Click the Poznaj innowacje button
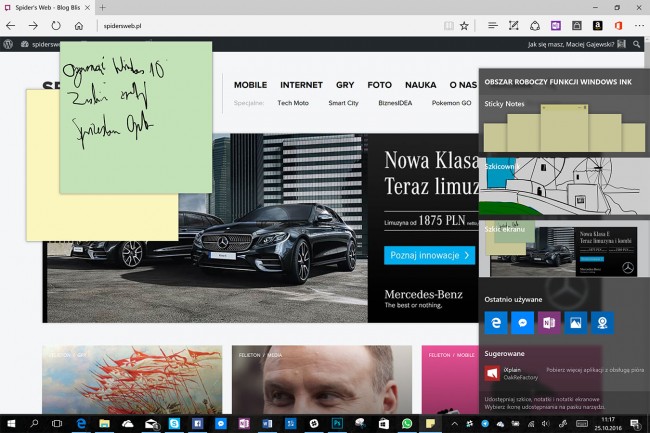This screenshot has height=433, width=650. pos(429,255)
